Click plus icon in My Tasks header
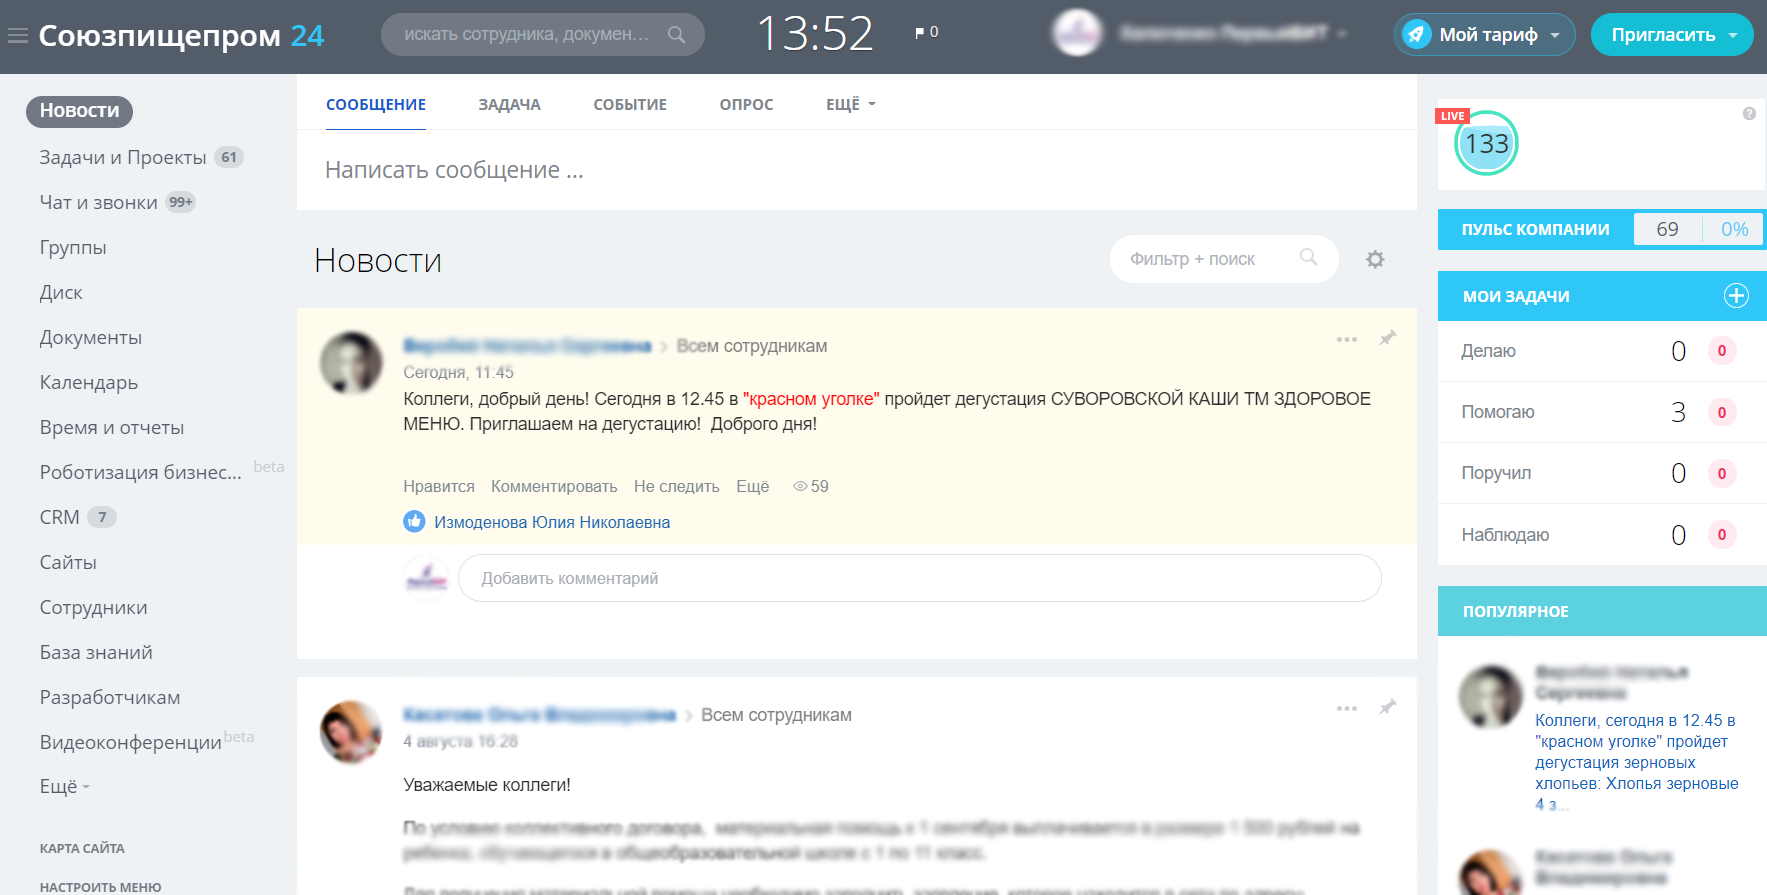This screenshot has width=1767, height=895. tap(1736, 296)
